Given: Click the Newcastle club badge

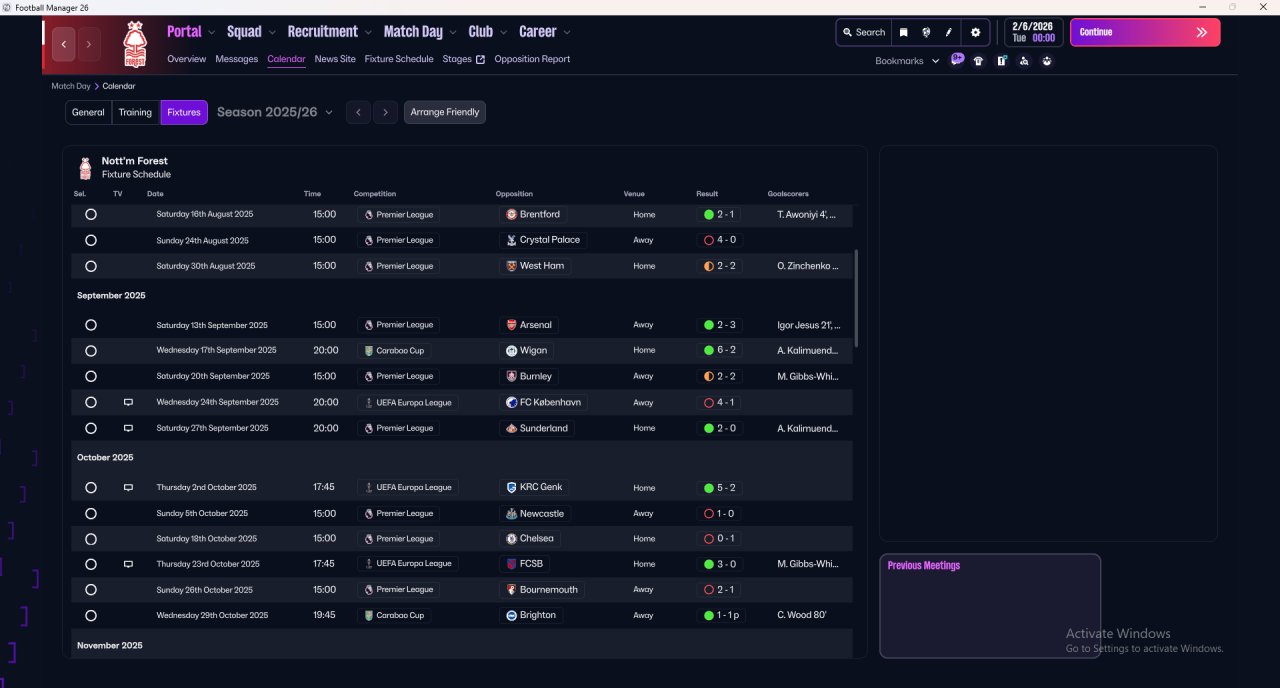Looking at the screenshot, I should (511, 514).
